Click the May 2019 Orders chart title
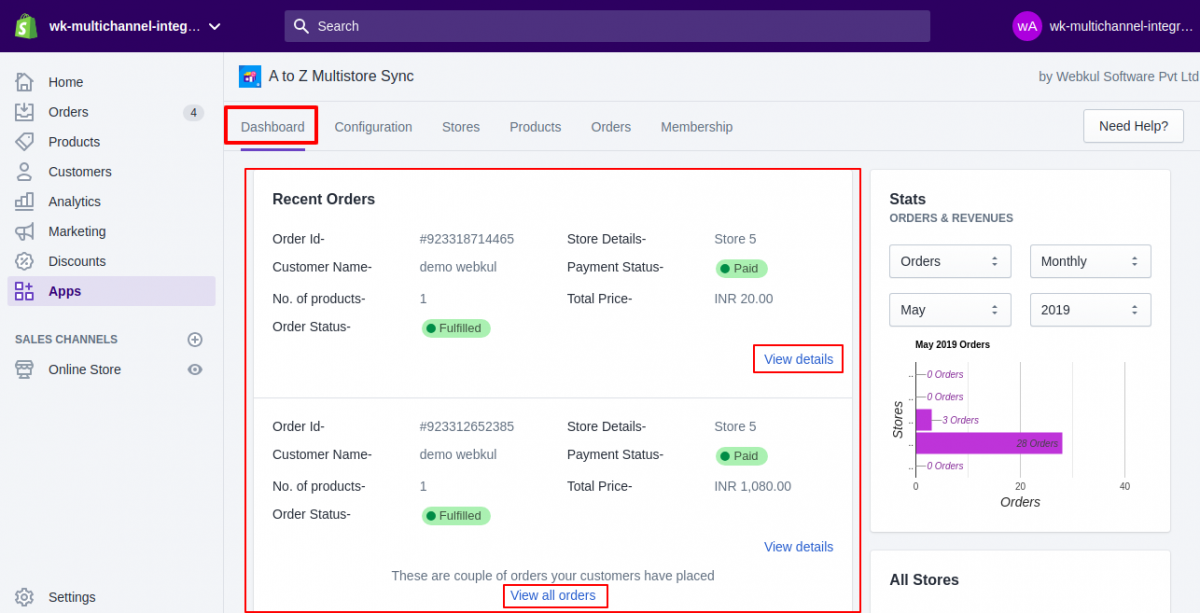The width and height of the screenshot is (1200, 613). (952, 344)
